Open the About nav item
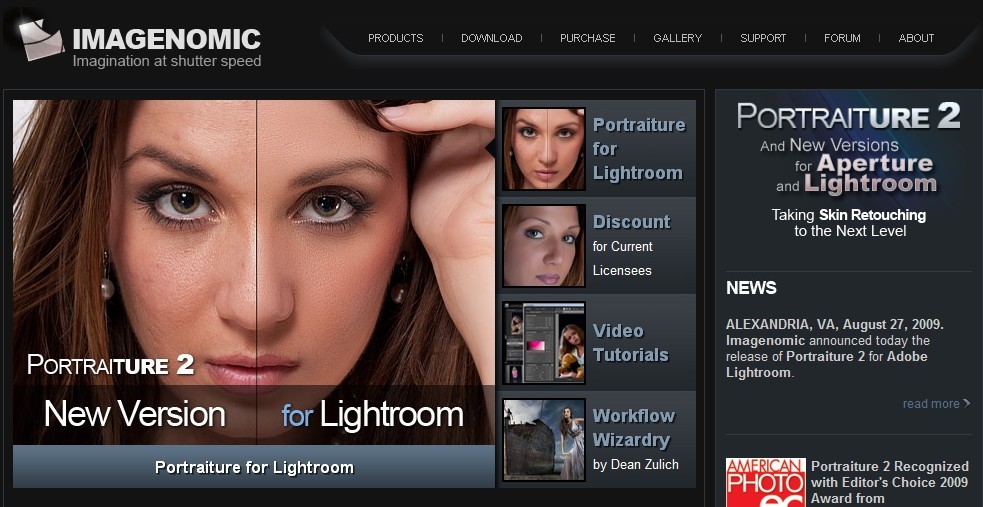Screen dimensions: 983x507 tap(916, 38)
